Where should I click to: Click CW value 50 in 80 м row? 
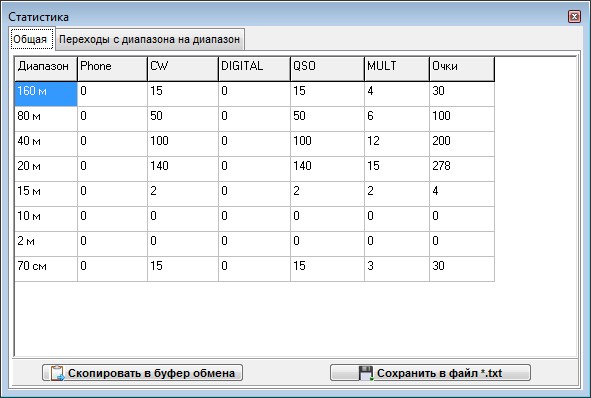pos(183,119)
